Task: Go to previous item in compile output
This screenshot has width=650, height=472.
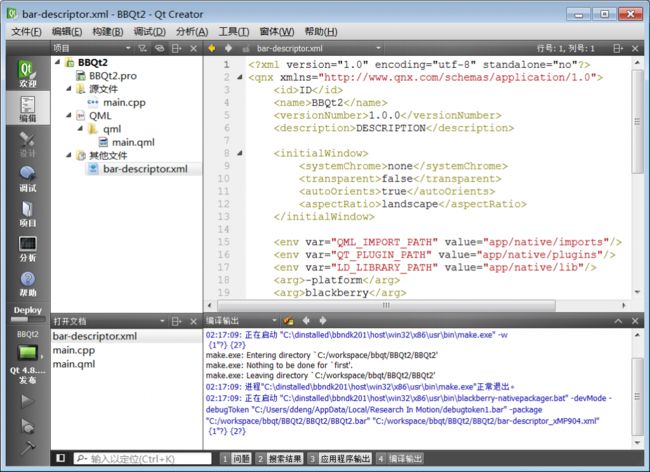Action: point(306,320)
